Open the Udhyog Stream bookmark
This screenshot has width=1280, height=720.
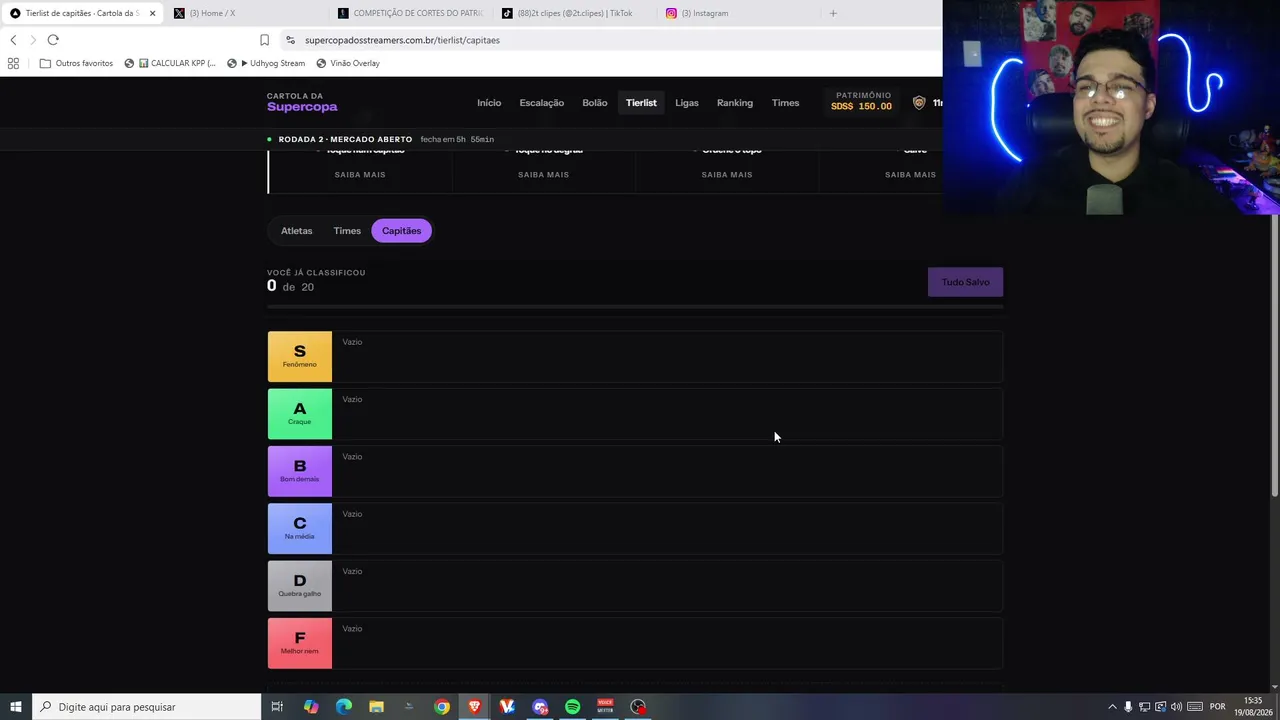266,63
